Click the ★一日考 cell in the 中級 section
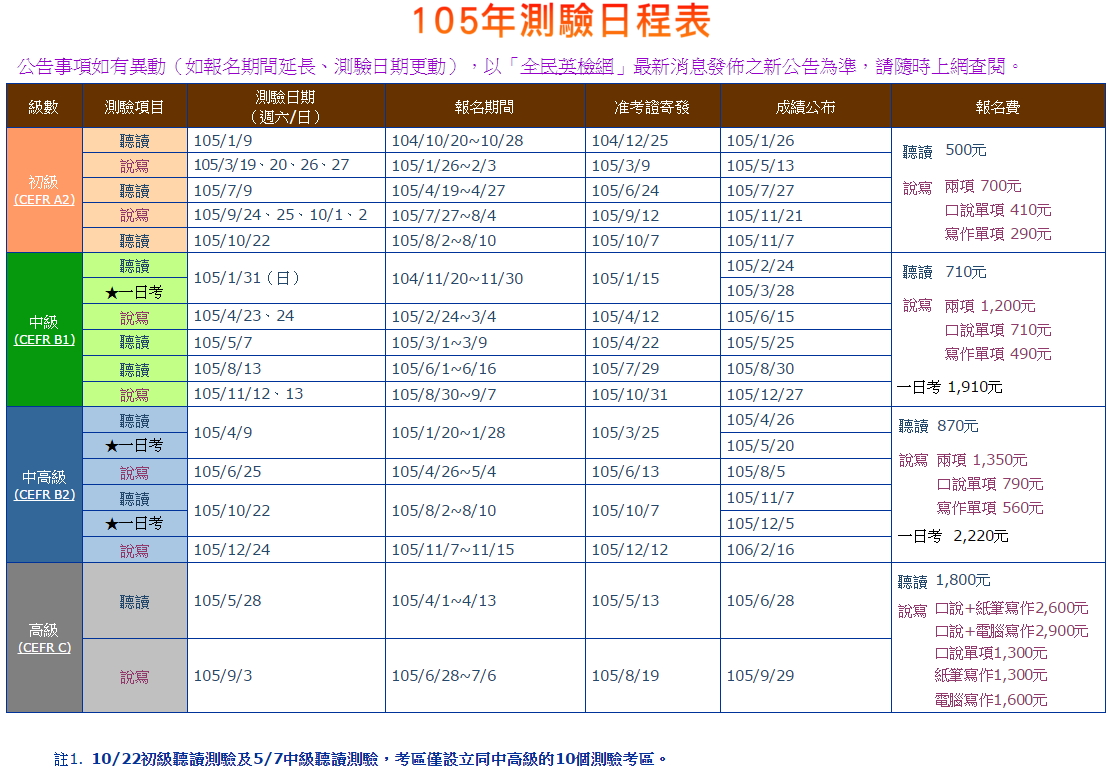Viewport: 1109px width, 769px height. (x=134, y=291)
